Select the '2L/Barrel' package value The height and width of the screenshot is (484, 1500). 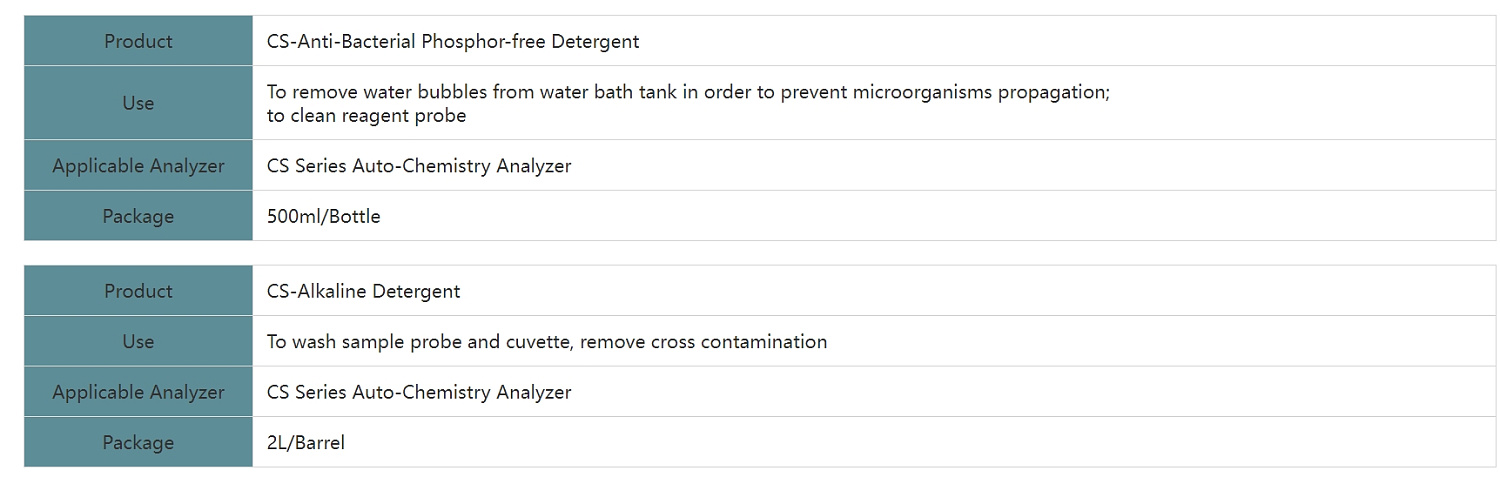pos(305,442)
